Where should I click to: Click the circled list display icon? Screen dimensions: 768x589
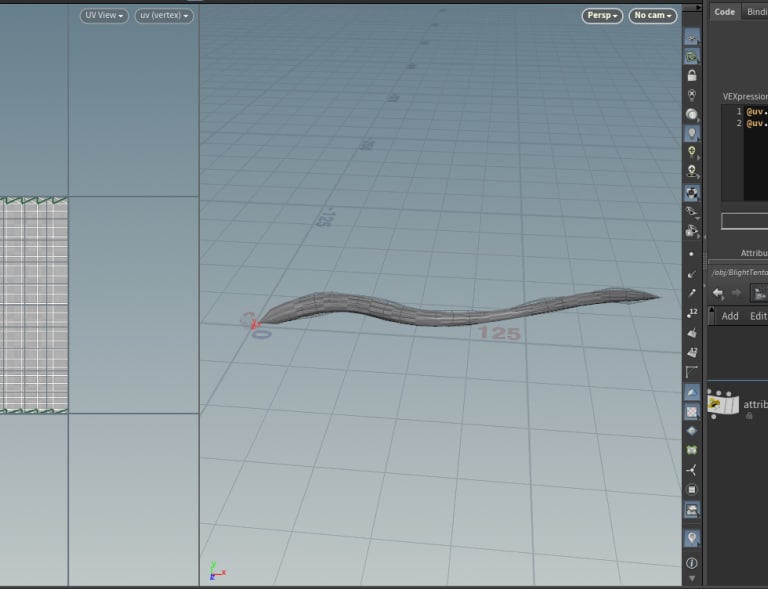(692, 490)
